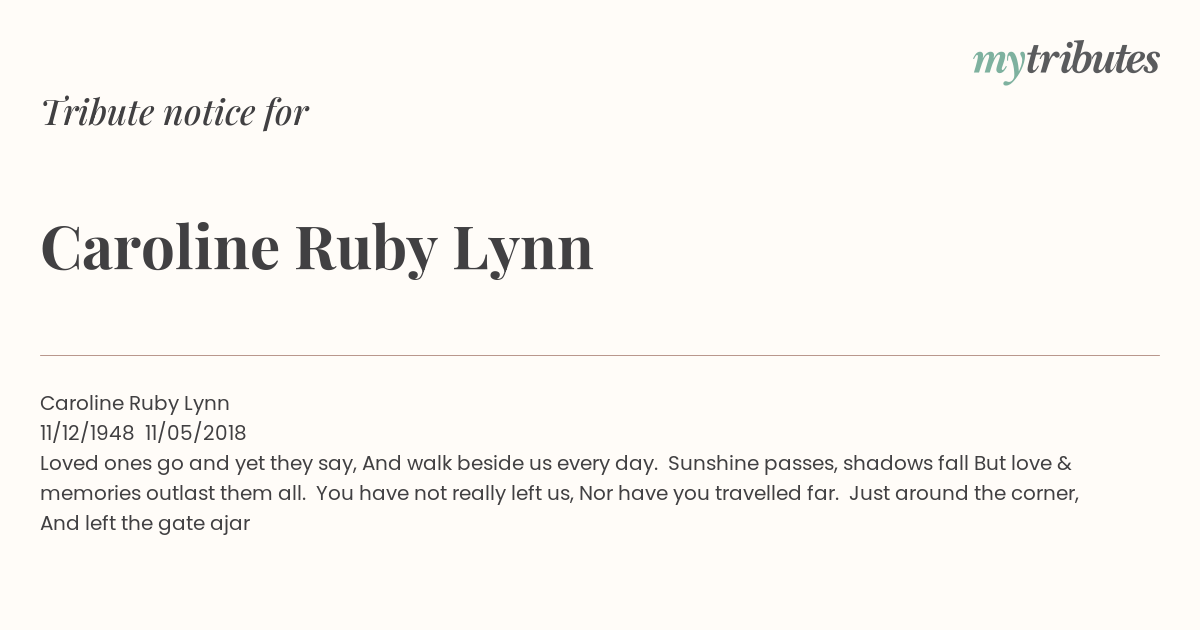Select the "And left the gate ajar" final line
Viewport: 1200px width, 630px height.
click(x=145, y=524)
